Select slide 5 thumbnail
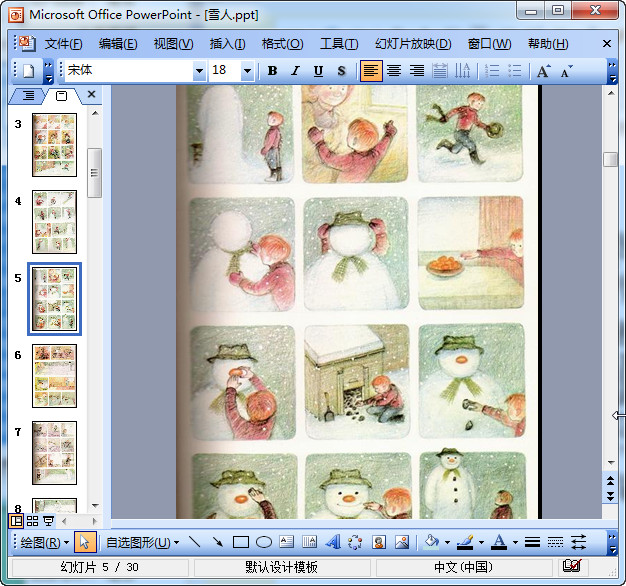This screenshot has width=626, height=586. (54, 299)
